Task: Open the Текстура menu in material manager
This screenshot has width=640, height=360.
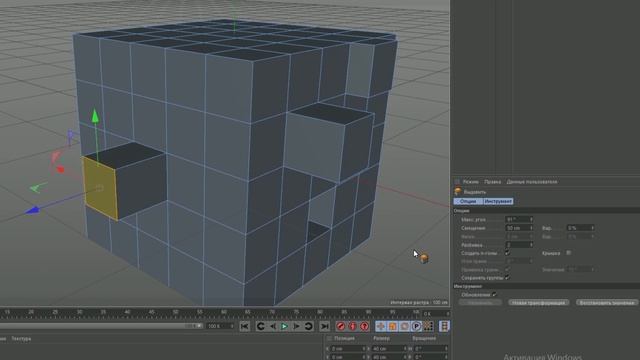Action: [x=21, y=338]
